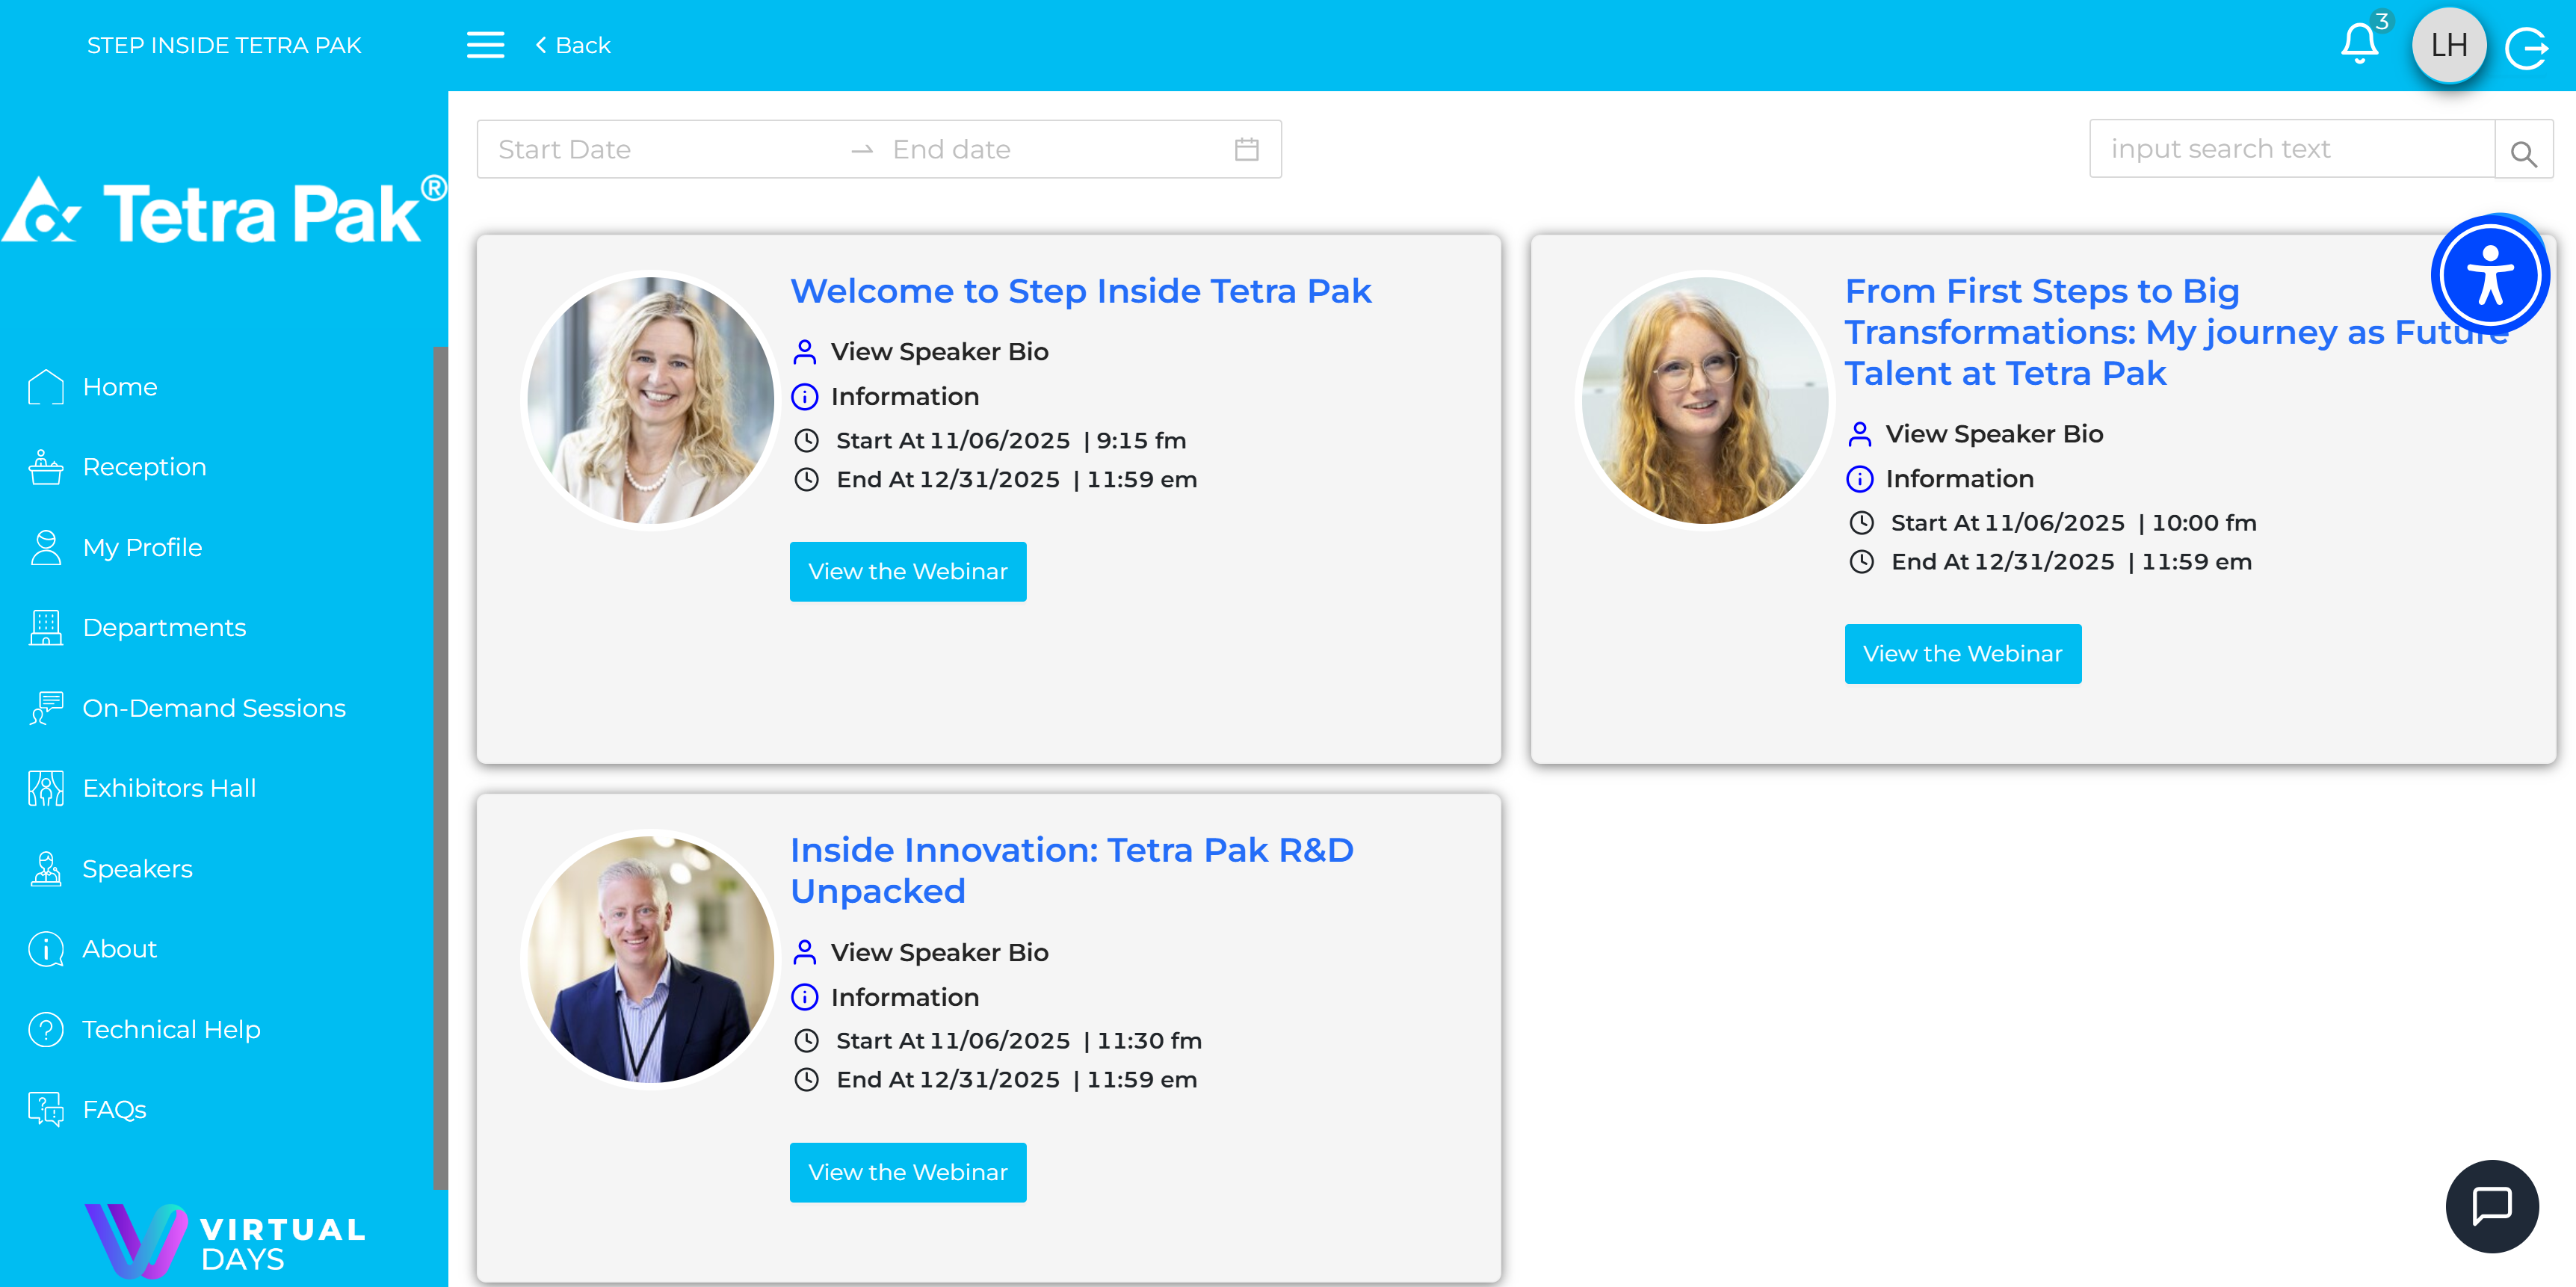
Task: Click the search text input field
Action: point(2290,150)
